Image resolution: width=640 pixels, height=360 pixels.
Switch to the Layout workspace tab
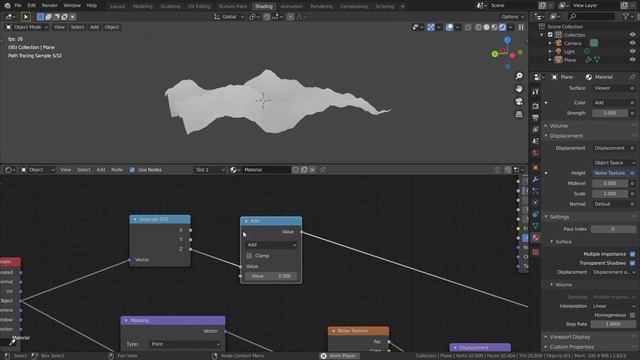pos(118,6)
